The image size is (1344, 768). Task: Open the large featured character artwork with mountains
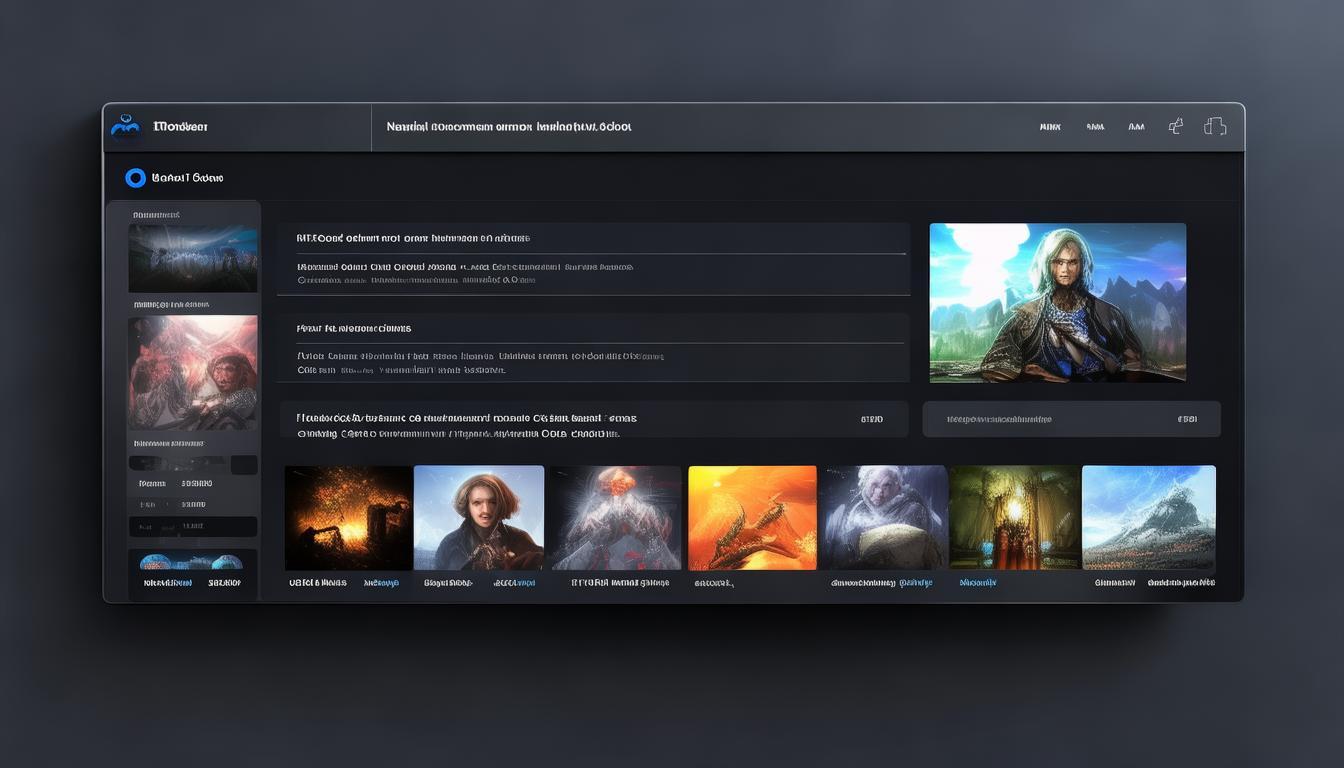point(1057,302)
